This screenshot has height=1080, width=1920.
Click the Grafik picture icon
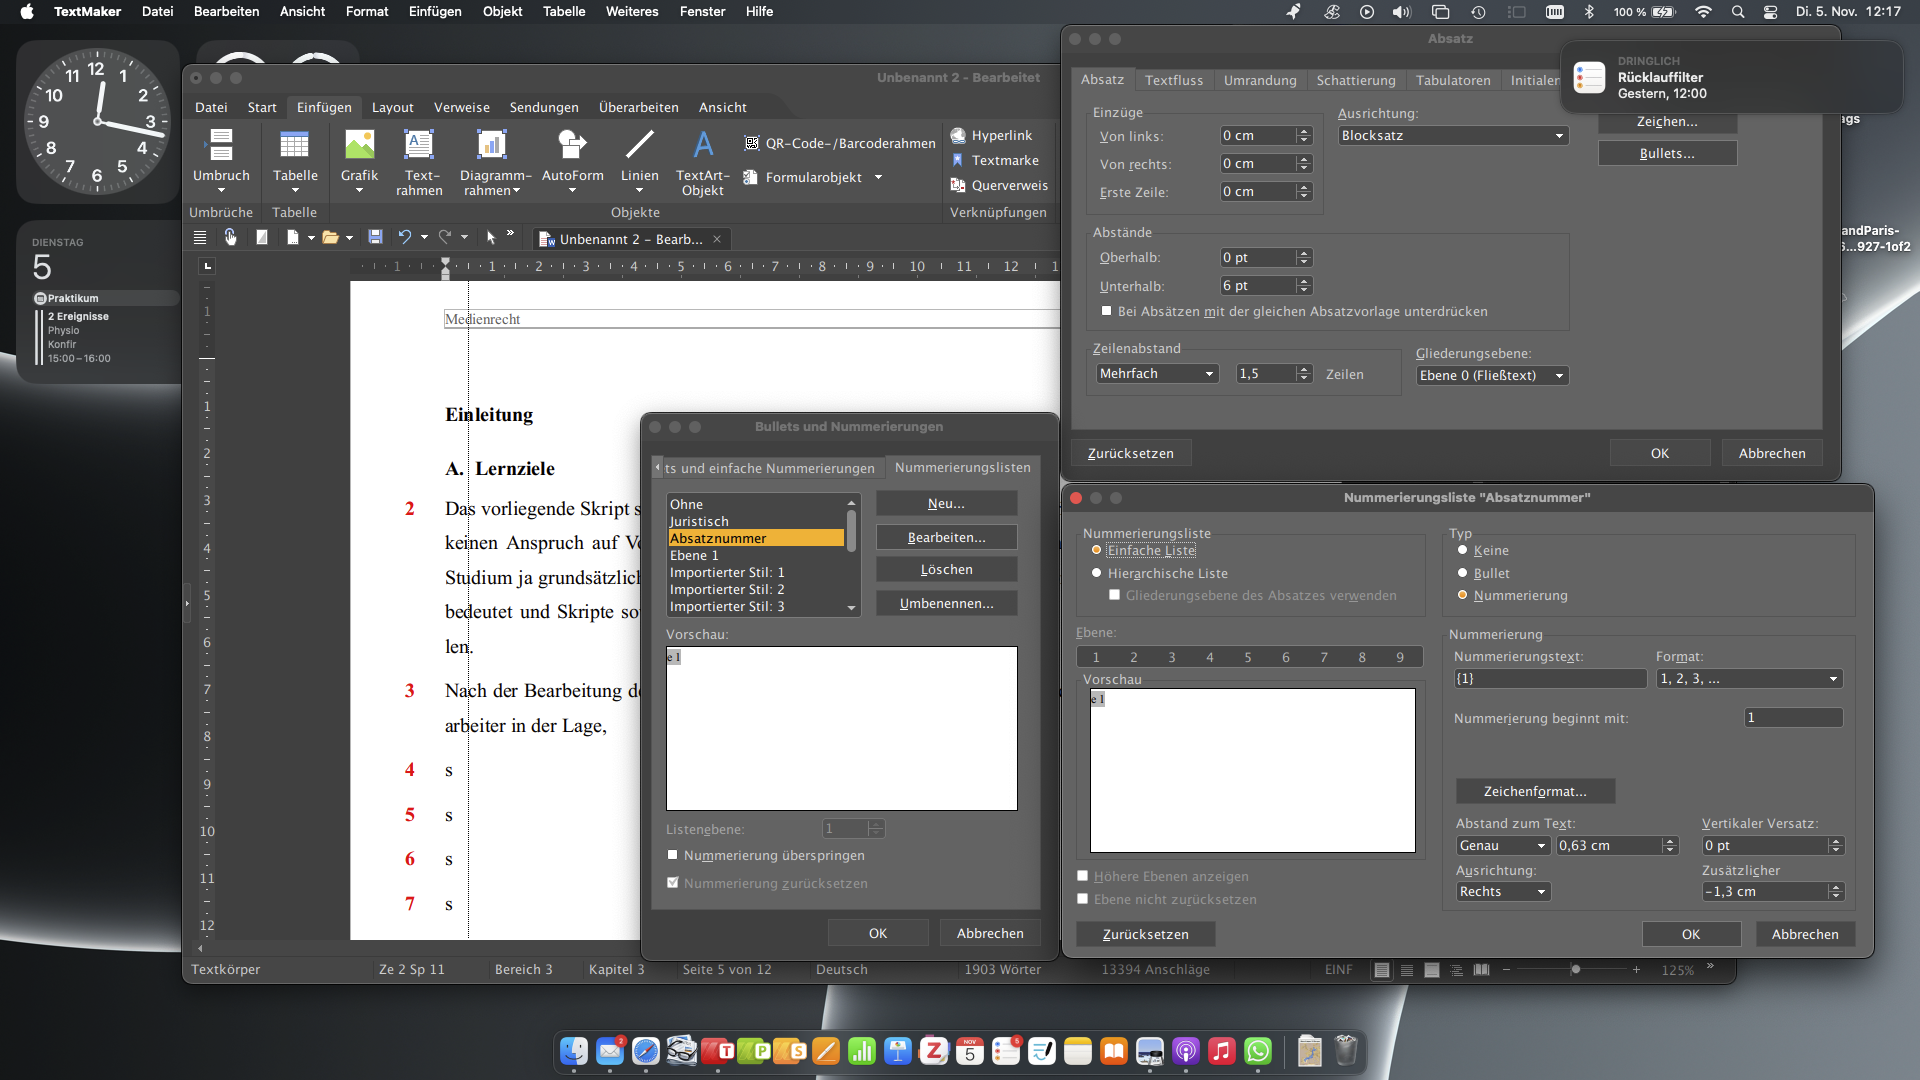click(x=359, y=146)
